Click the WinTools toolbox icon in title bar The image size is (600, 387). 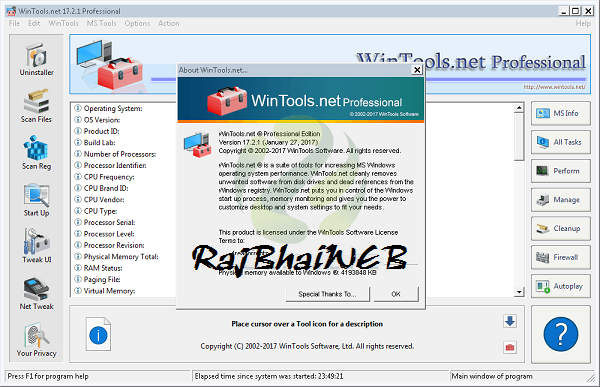(11, 11)
